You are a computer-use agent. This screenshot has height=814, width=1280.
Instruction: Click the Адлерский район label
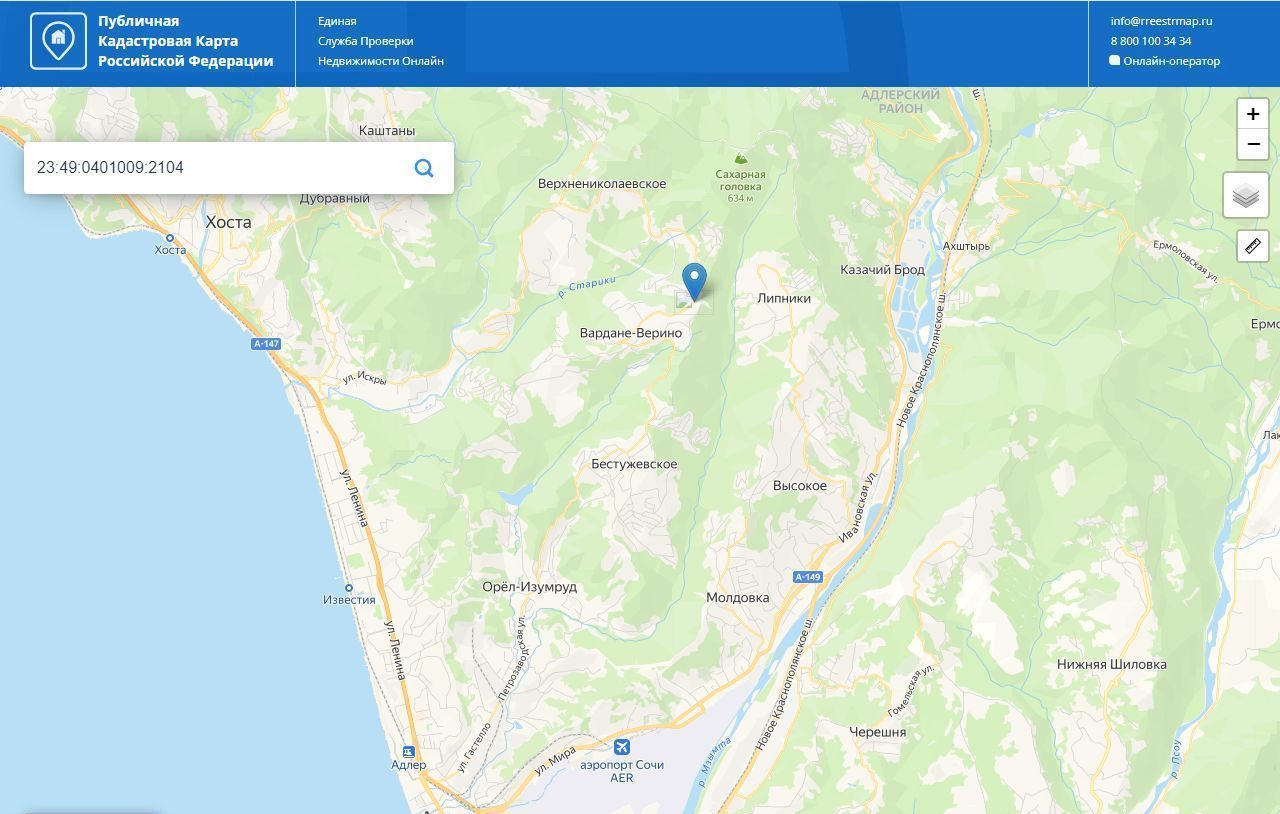(x=901, y=101)
